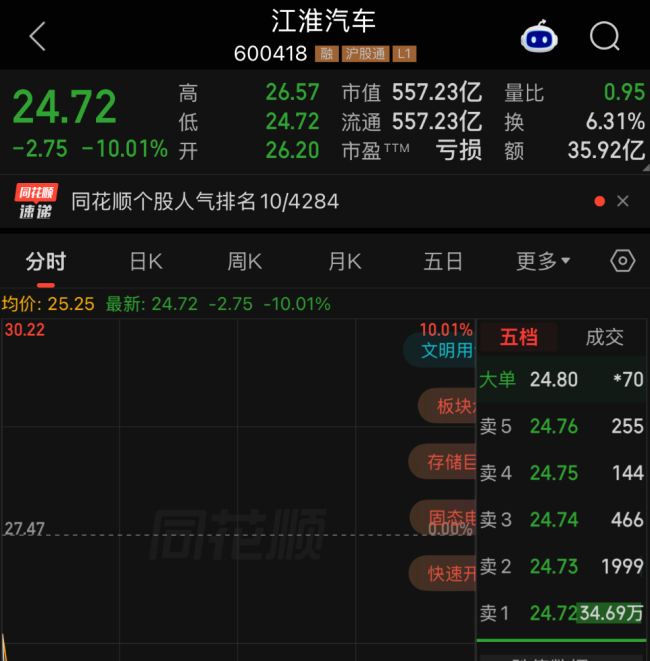Open the 固态 chart tag bubble
Viewport: 650px width, 661px height.
(443, 517)
